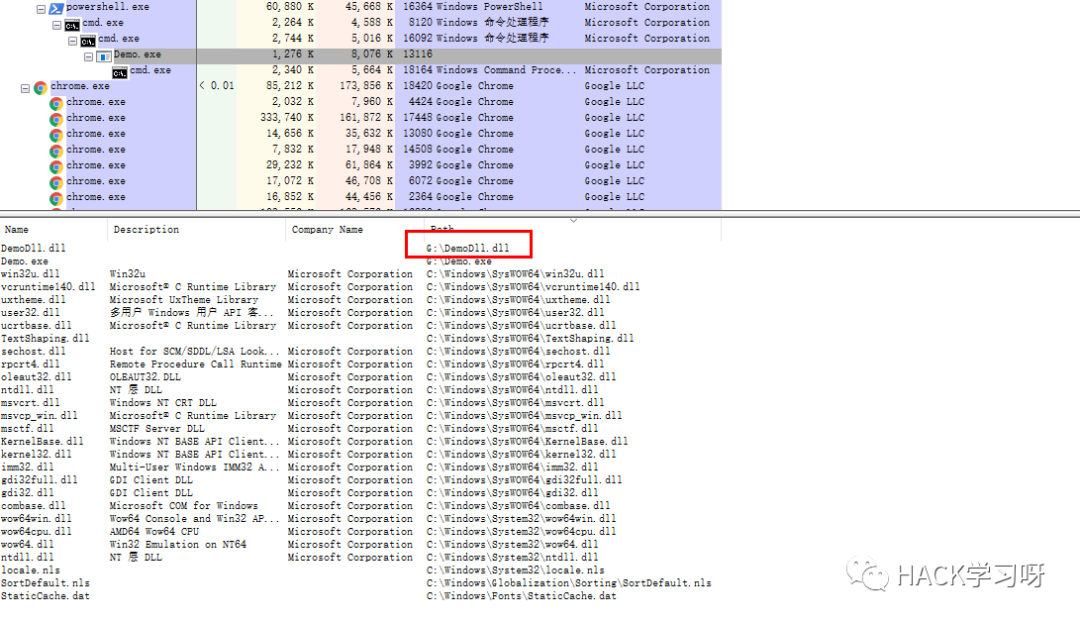Select msvcrt.dll in the DLL list

[x=30, y=403]
